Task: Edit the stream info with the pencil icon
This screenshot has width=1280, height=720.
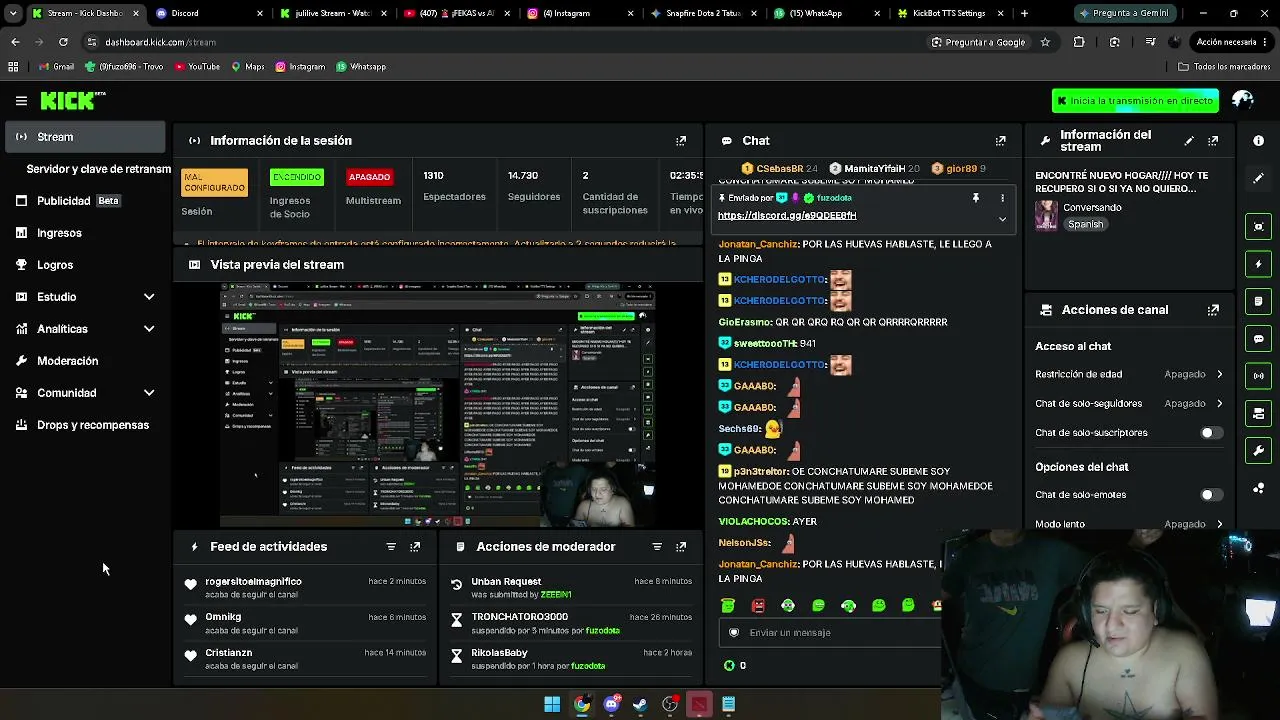Action: [1189, 141]
